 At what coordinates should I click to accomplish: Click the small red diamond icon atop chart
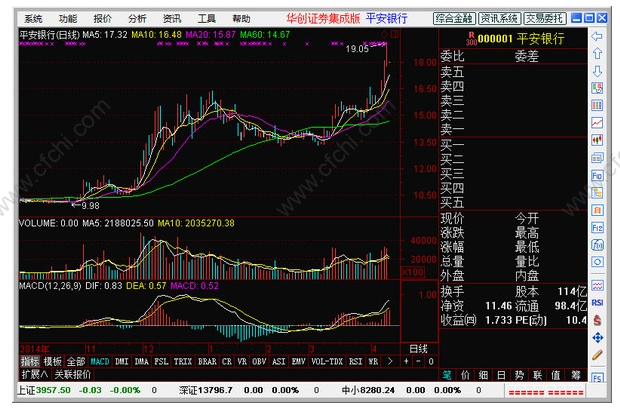pyautogui.click(x=384, y=35)
